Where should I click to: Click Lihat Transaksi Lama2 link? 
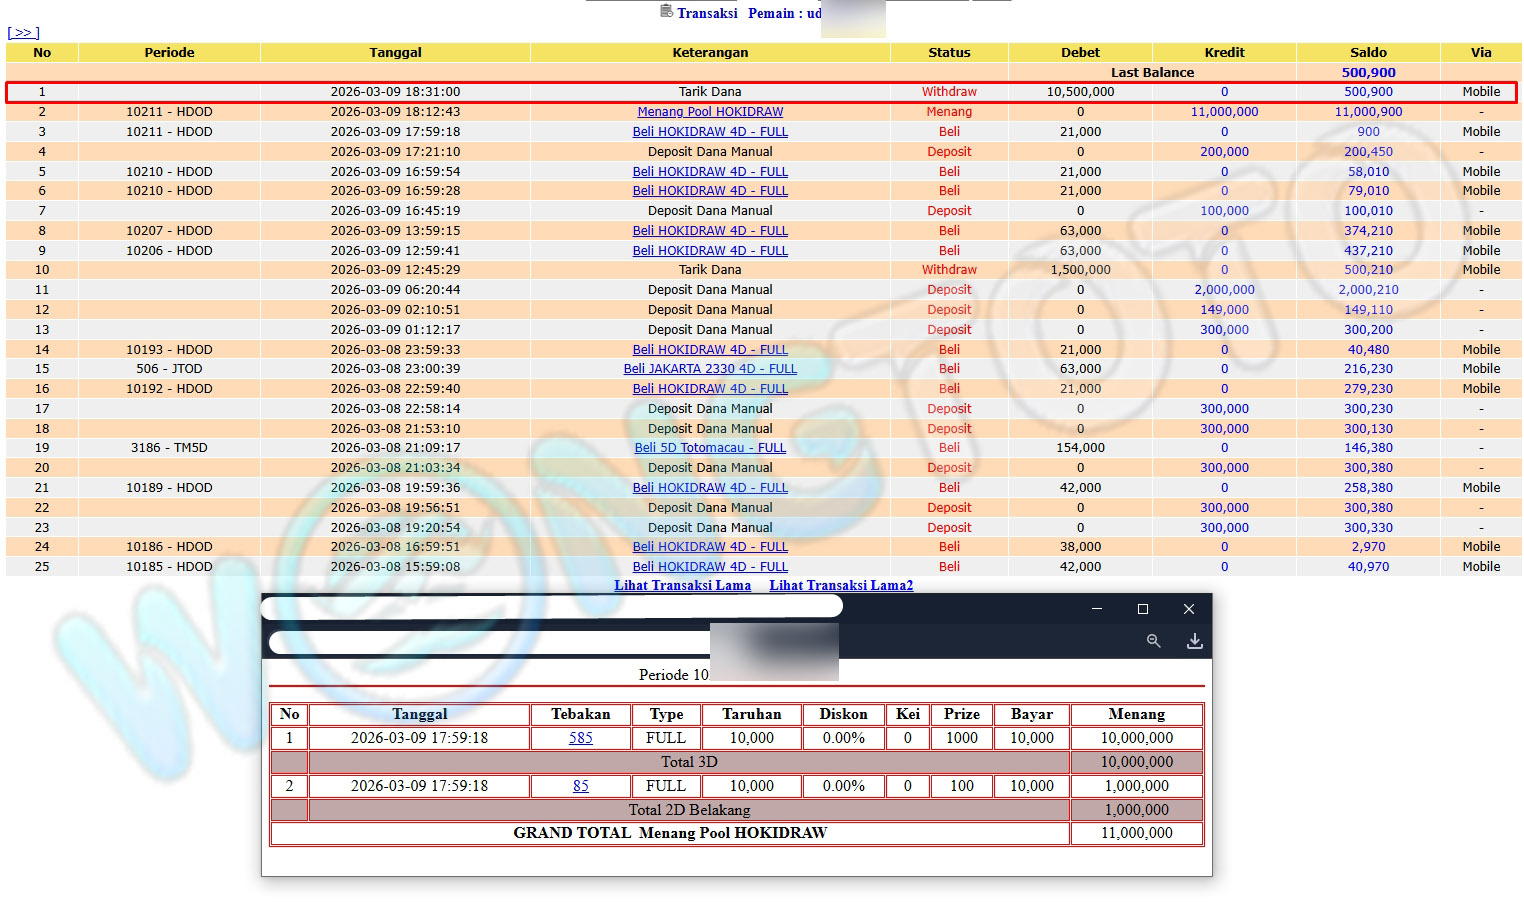coord(841,586)
